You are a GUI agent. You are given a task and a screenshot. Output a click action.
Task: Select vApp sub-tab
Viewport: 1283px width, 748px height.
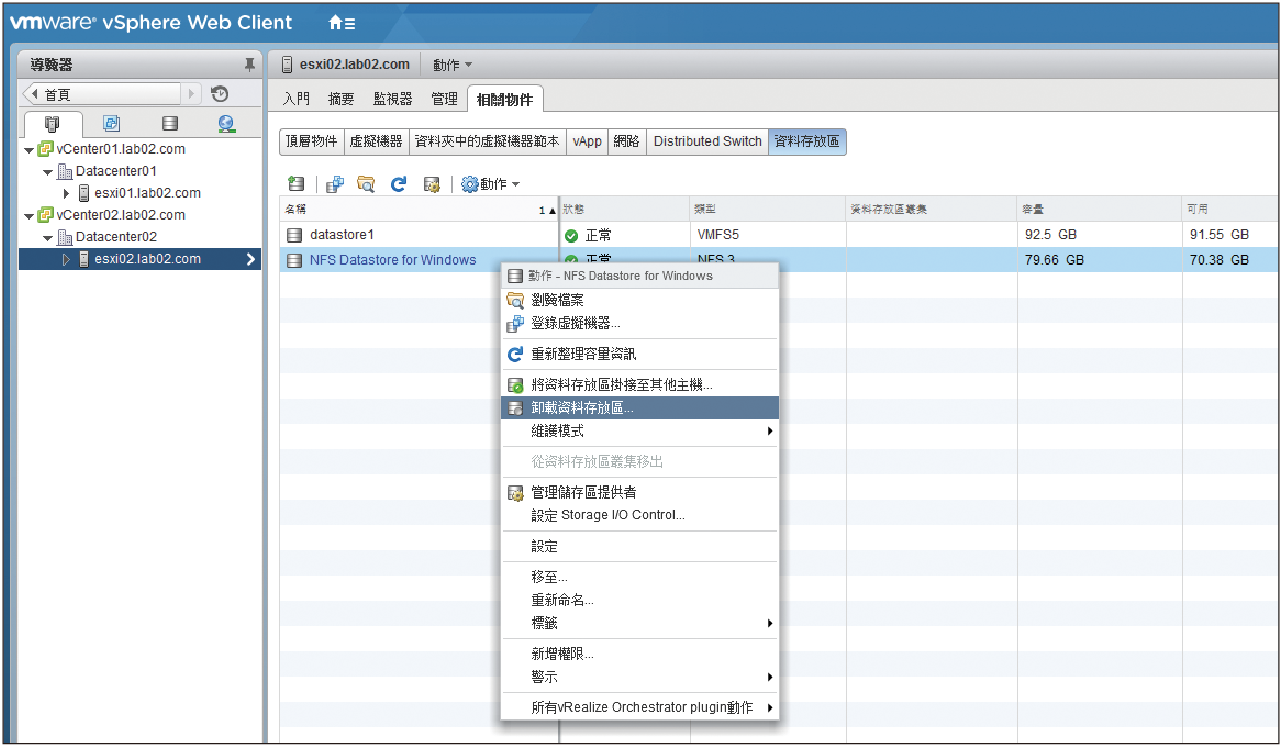(x=587, y=142)
